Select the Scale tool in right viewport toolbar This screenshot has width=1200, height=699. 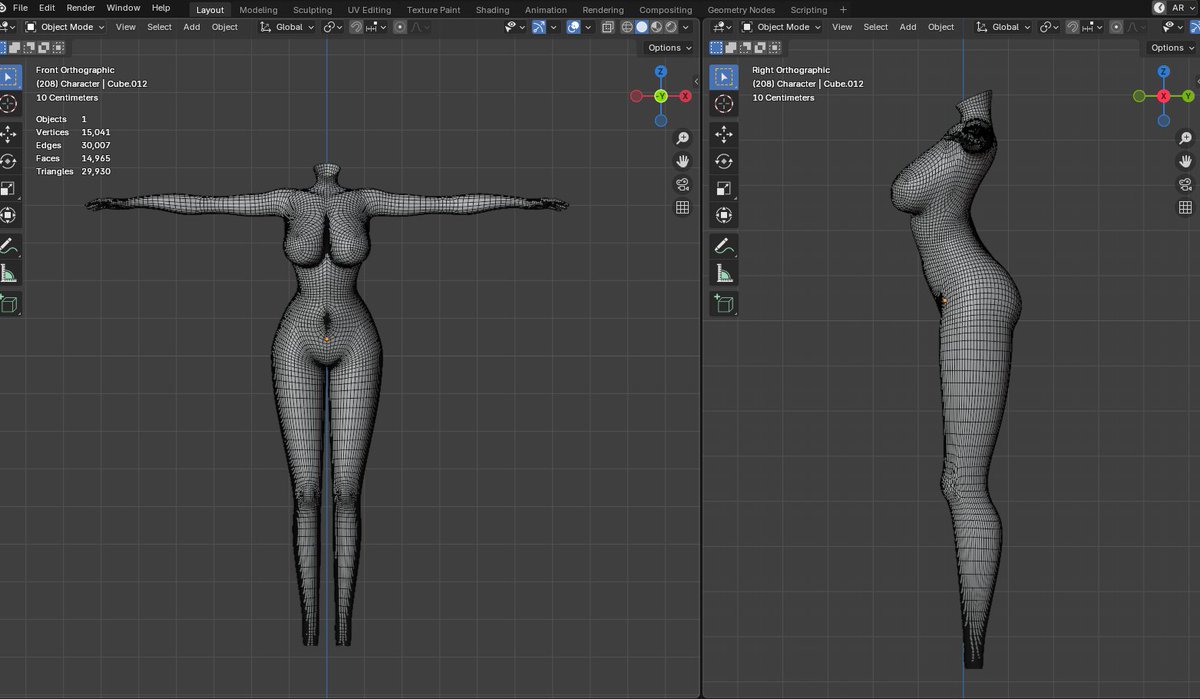pos(724,188)
